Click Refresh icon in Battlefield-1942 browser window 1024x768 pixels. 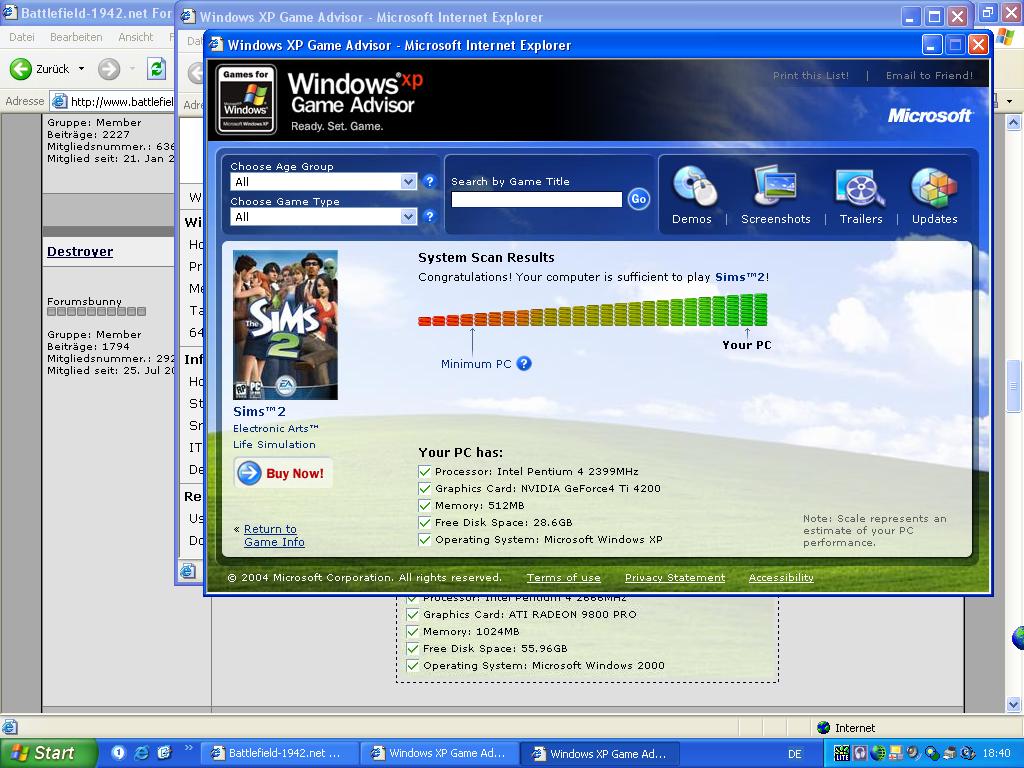(157, 69)
